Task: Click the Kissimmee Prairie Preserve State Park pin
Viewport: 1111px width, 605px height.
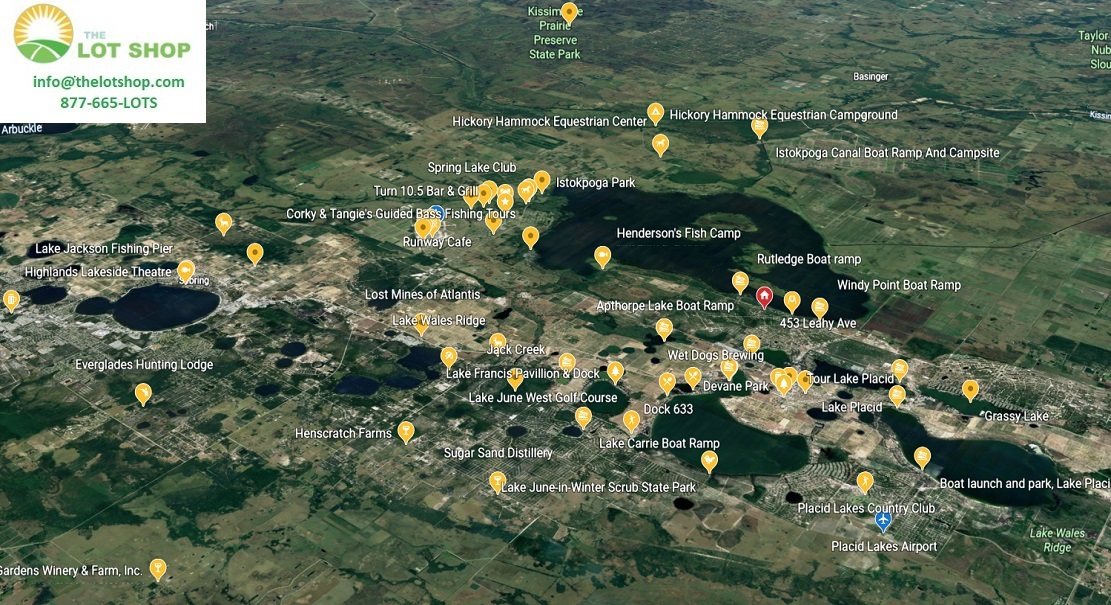Action: (x=569, y=12)
